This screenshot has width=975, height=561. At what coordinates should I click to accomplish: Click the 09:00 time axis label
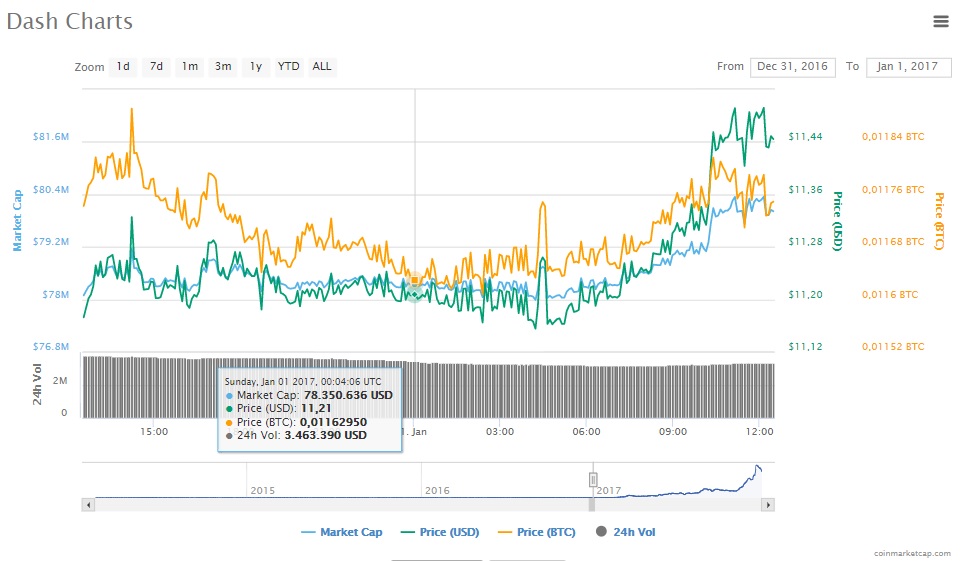(673, 431)
